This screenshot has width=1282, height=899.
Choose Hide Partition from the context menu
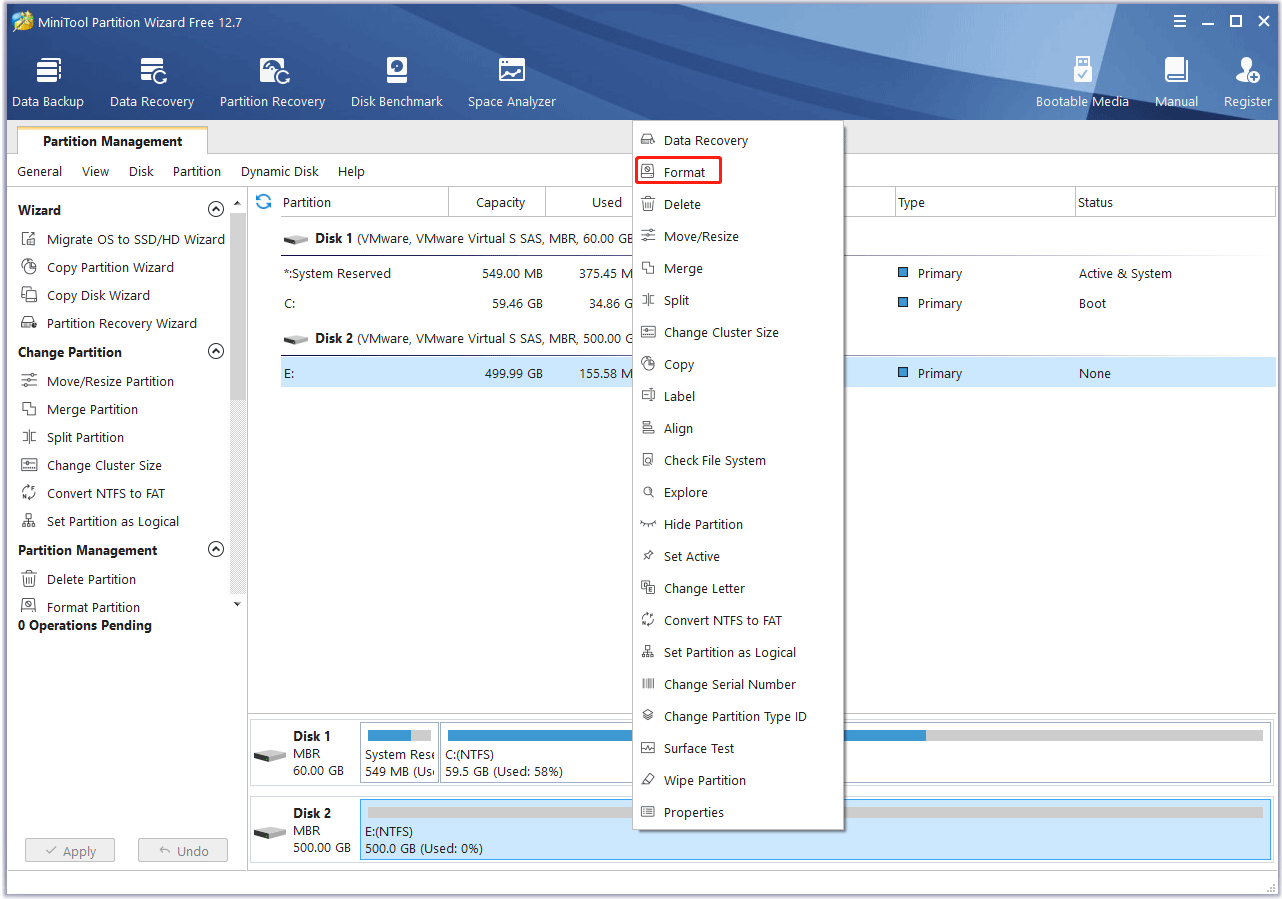[738, 524]
